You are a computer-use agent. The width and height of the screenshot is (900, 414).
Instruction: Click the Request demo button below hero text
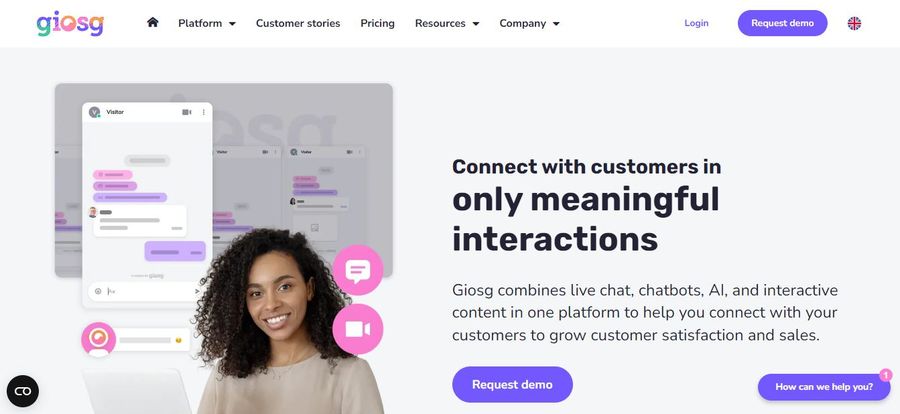coord(512,385)
